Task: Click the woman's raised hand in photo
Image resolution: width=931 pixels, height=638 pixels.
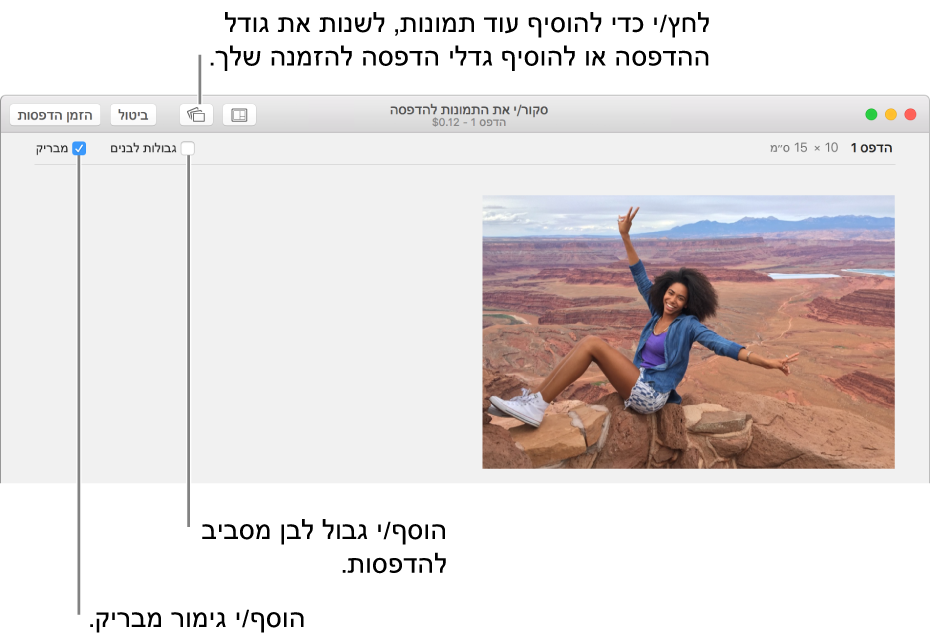Action: [628, 218]
